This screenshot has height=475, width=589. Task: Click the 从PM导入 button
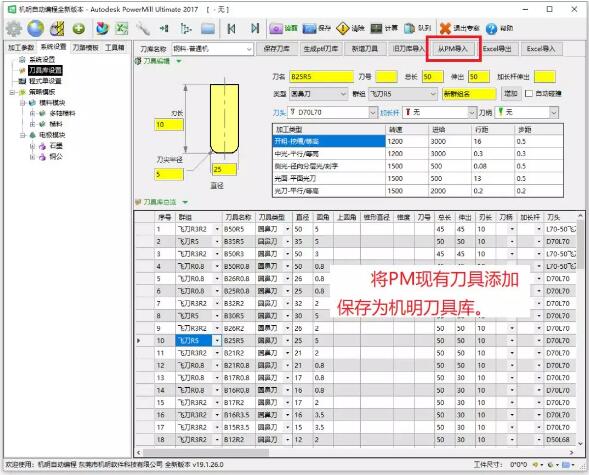click(x=453, y=49)
